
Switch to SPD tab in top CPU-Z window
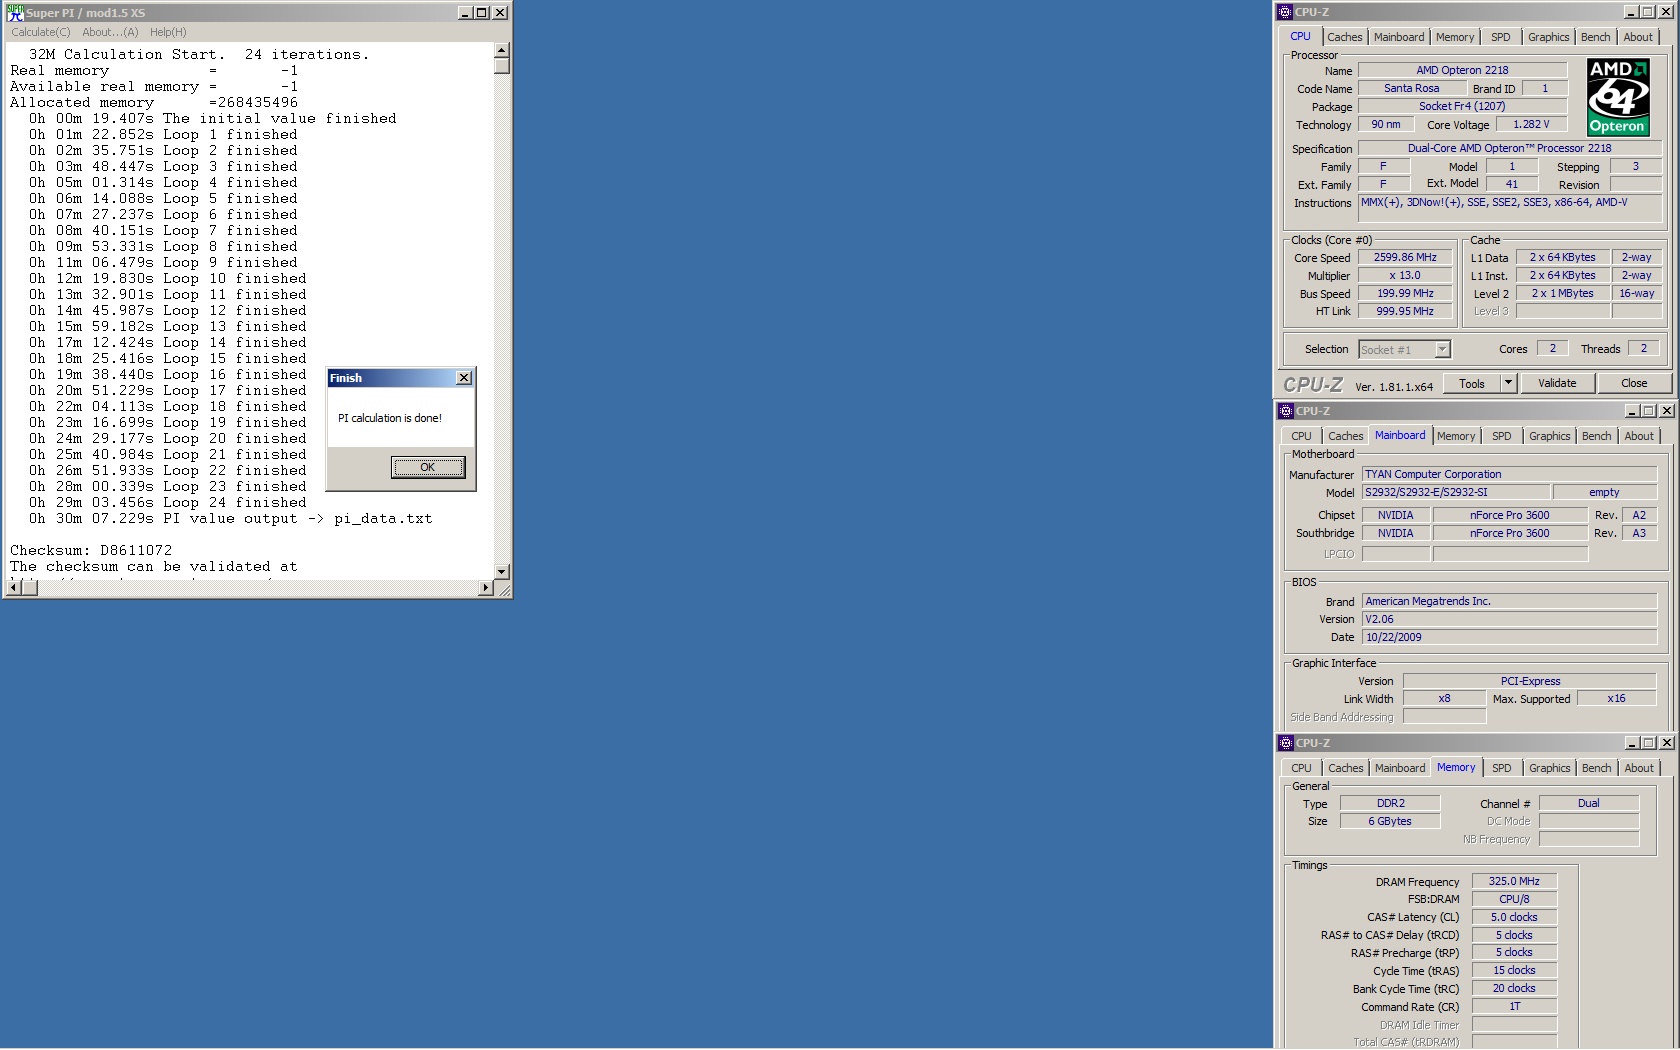[1501, 37]
